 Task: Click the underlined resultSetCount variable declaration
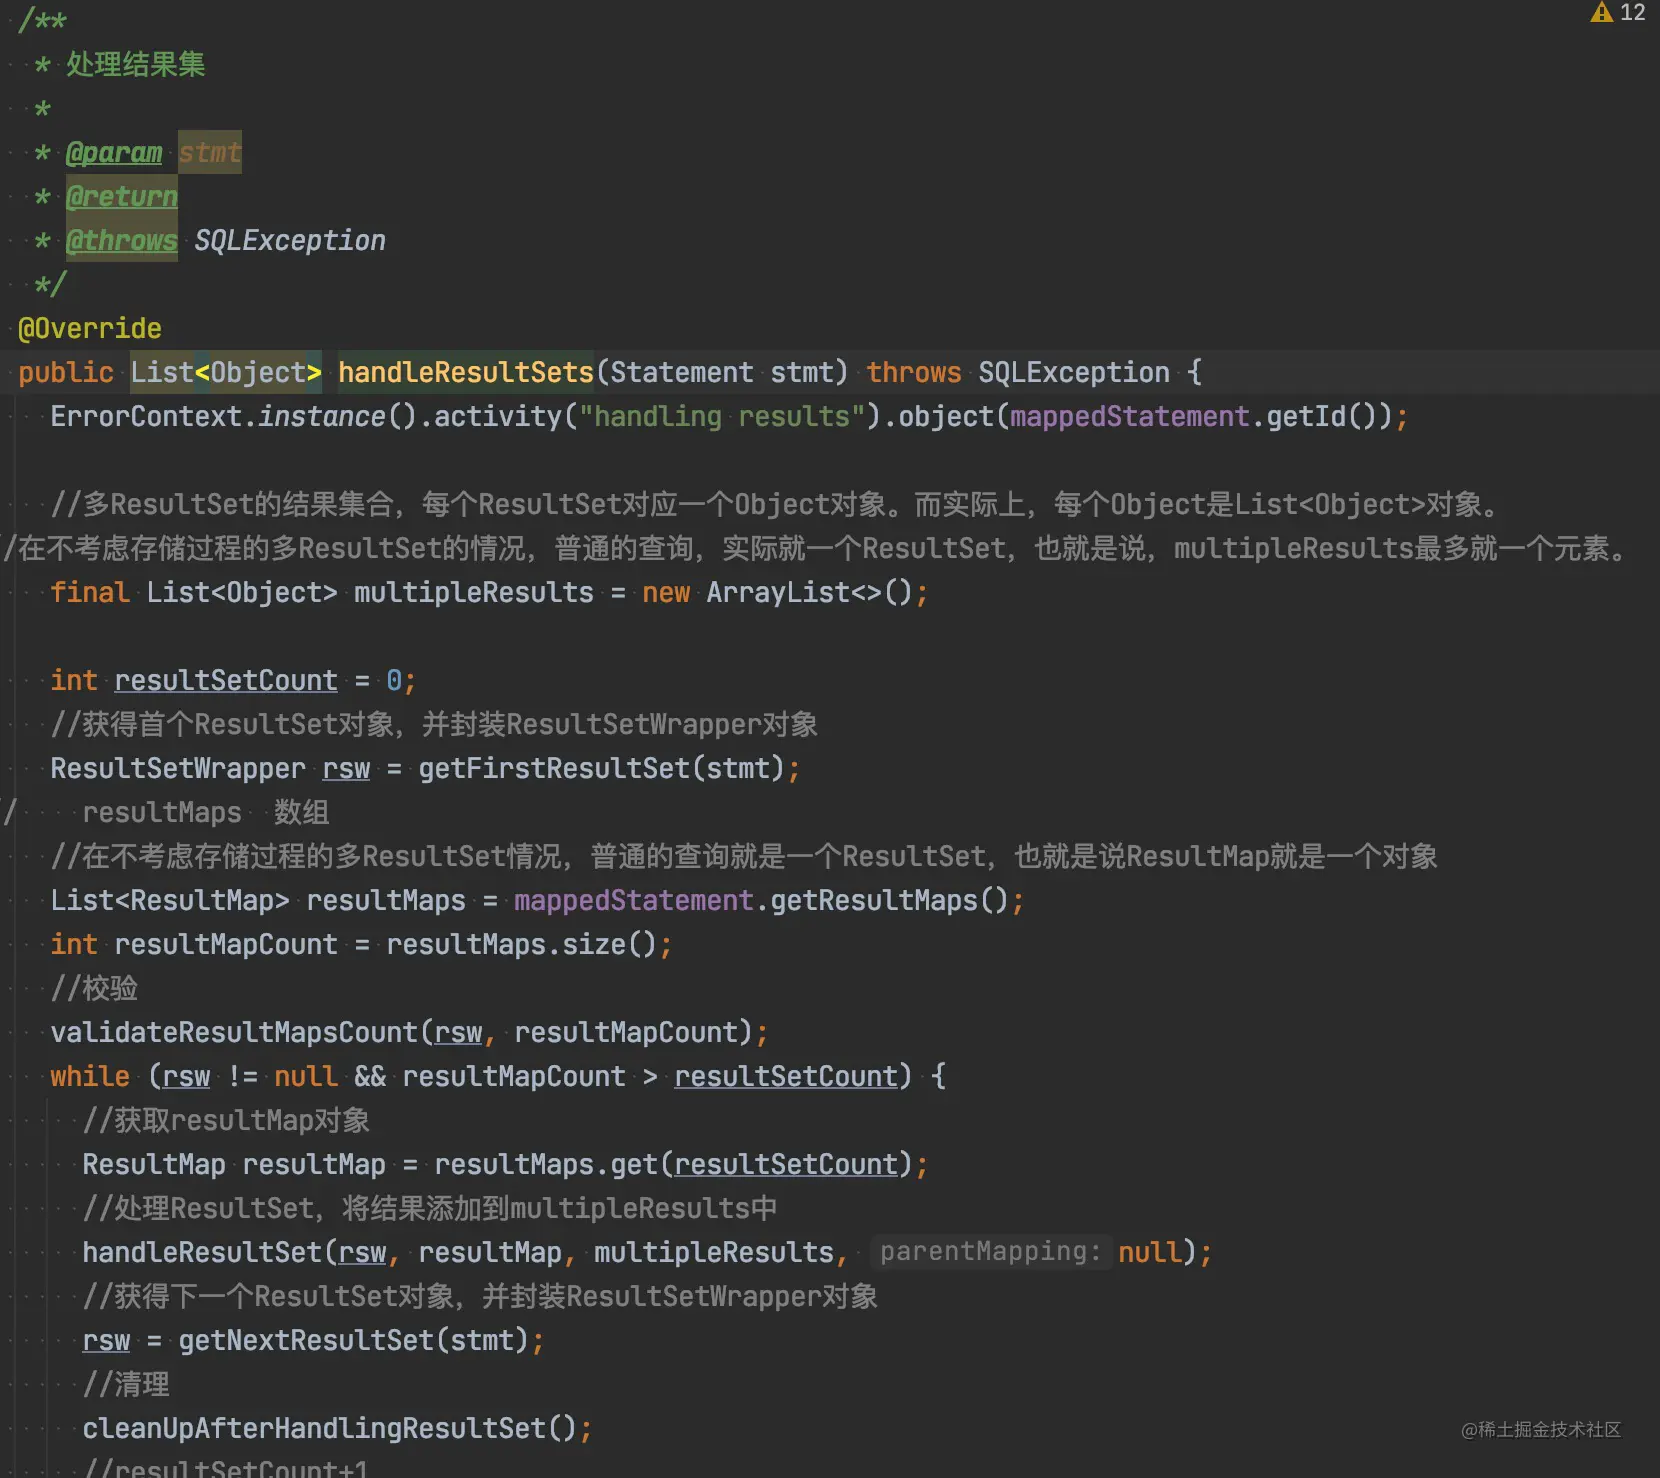click(226, 680)
